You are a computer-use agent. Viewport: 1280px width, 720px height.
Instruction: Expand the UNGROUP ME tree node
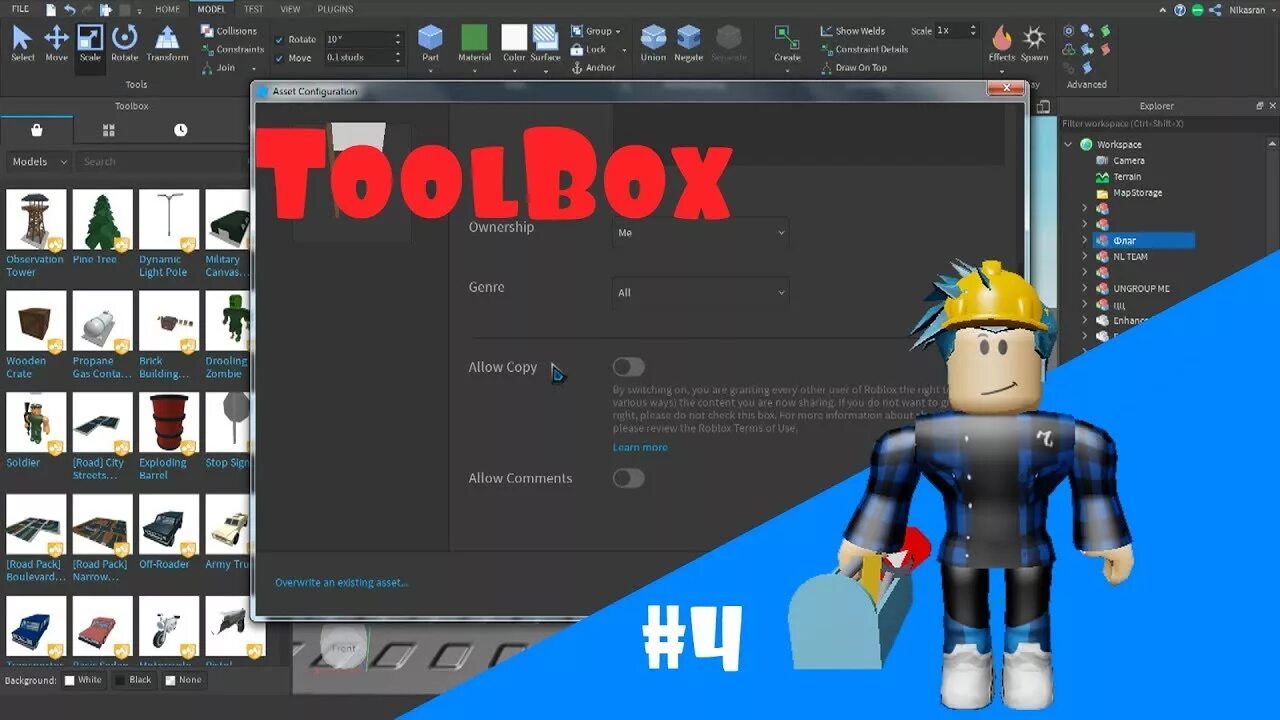click(x=1085, y=288)
